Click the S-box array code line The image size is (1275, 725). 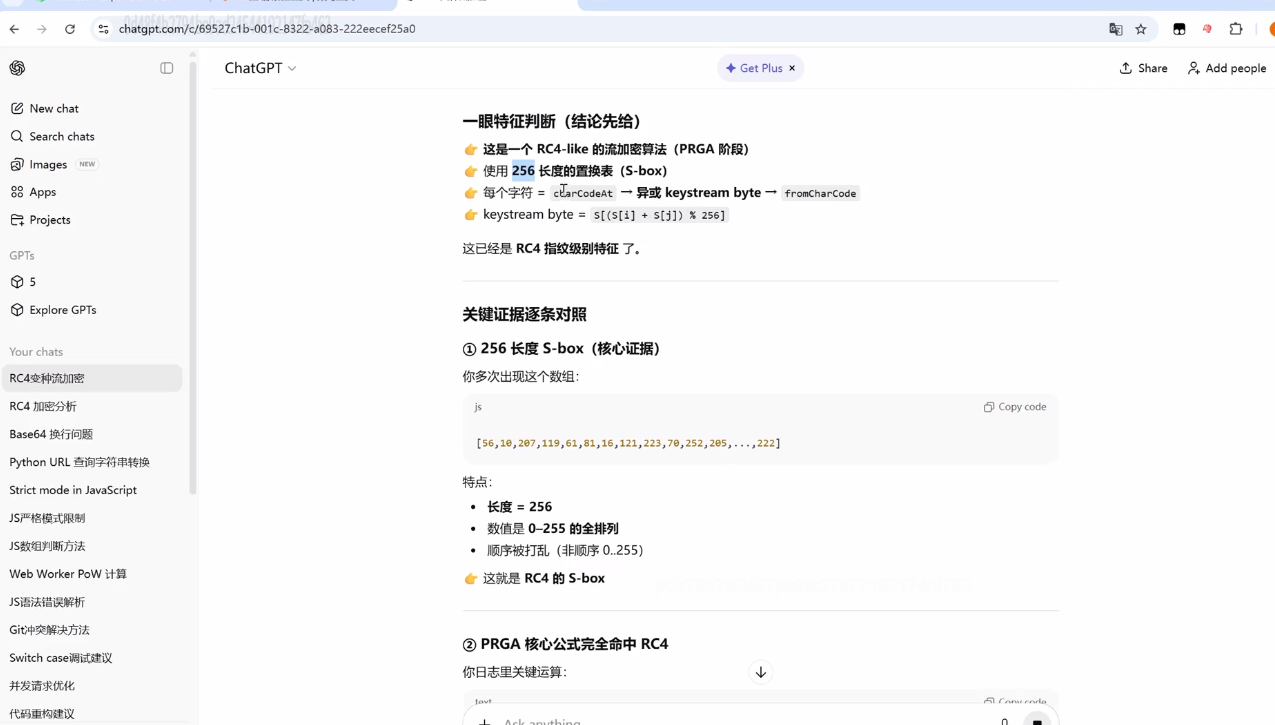click(629, 443)
